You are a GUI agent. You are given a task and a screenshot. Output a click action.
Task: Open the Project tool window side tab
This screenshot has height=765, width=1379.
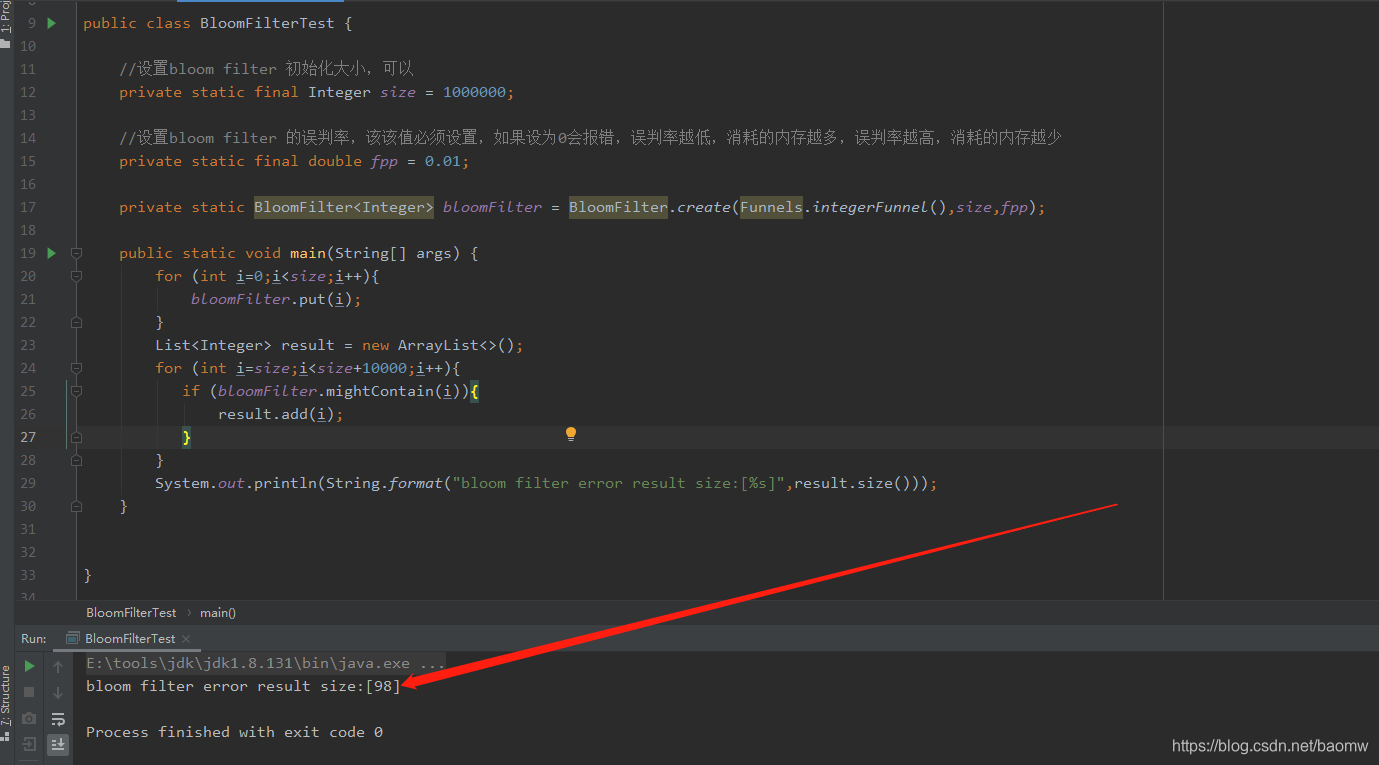pyautogui.click(x=6, y=22)
